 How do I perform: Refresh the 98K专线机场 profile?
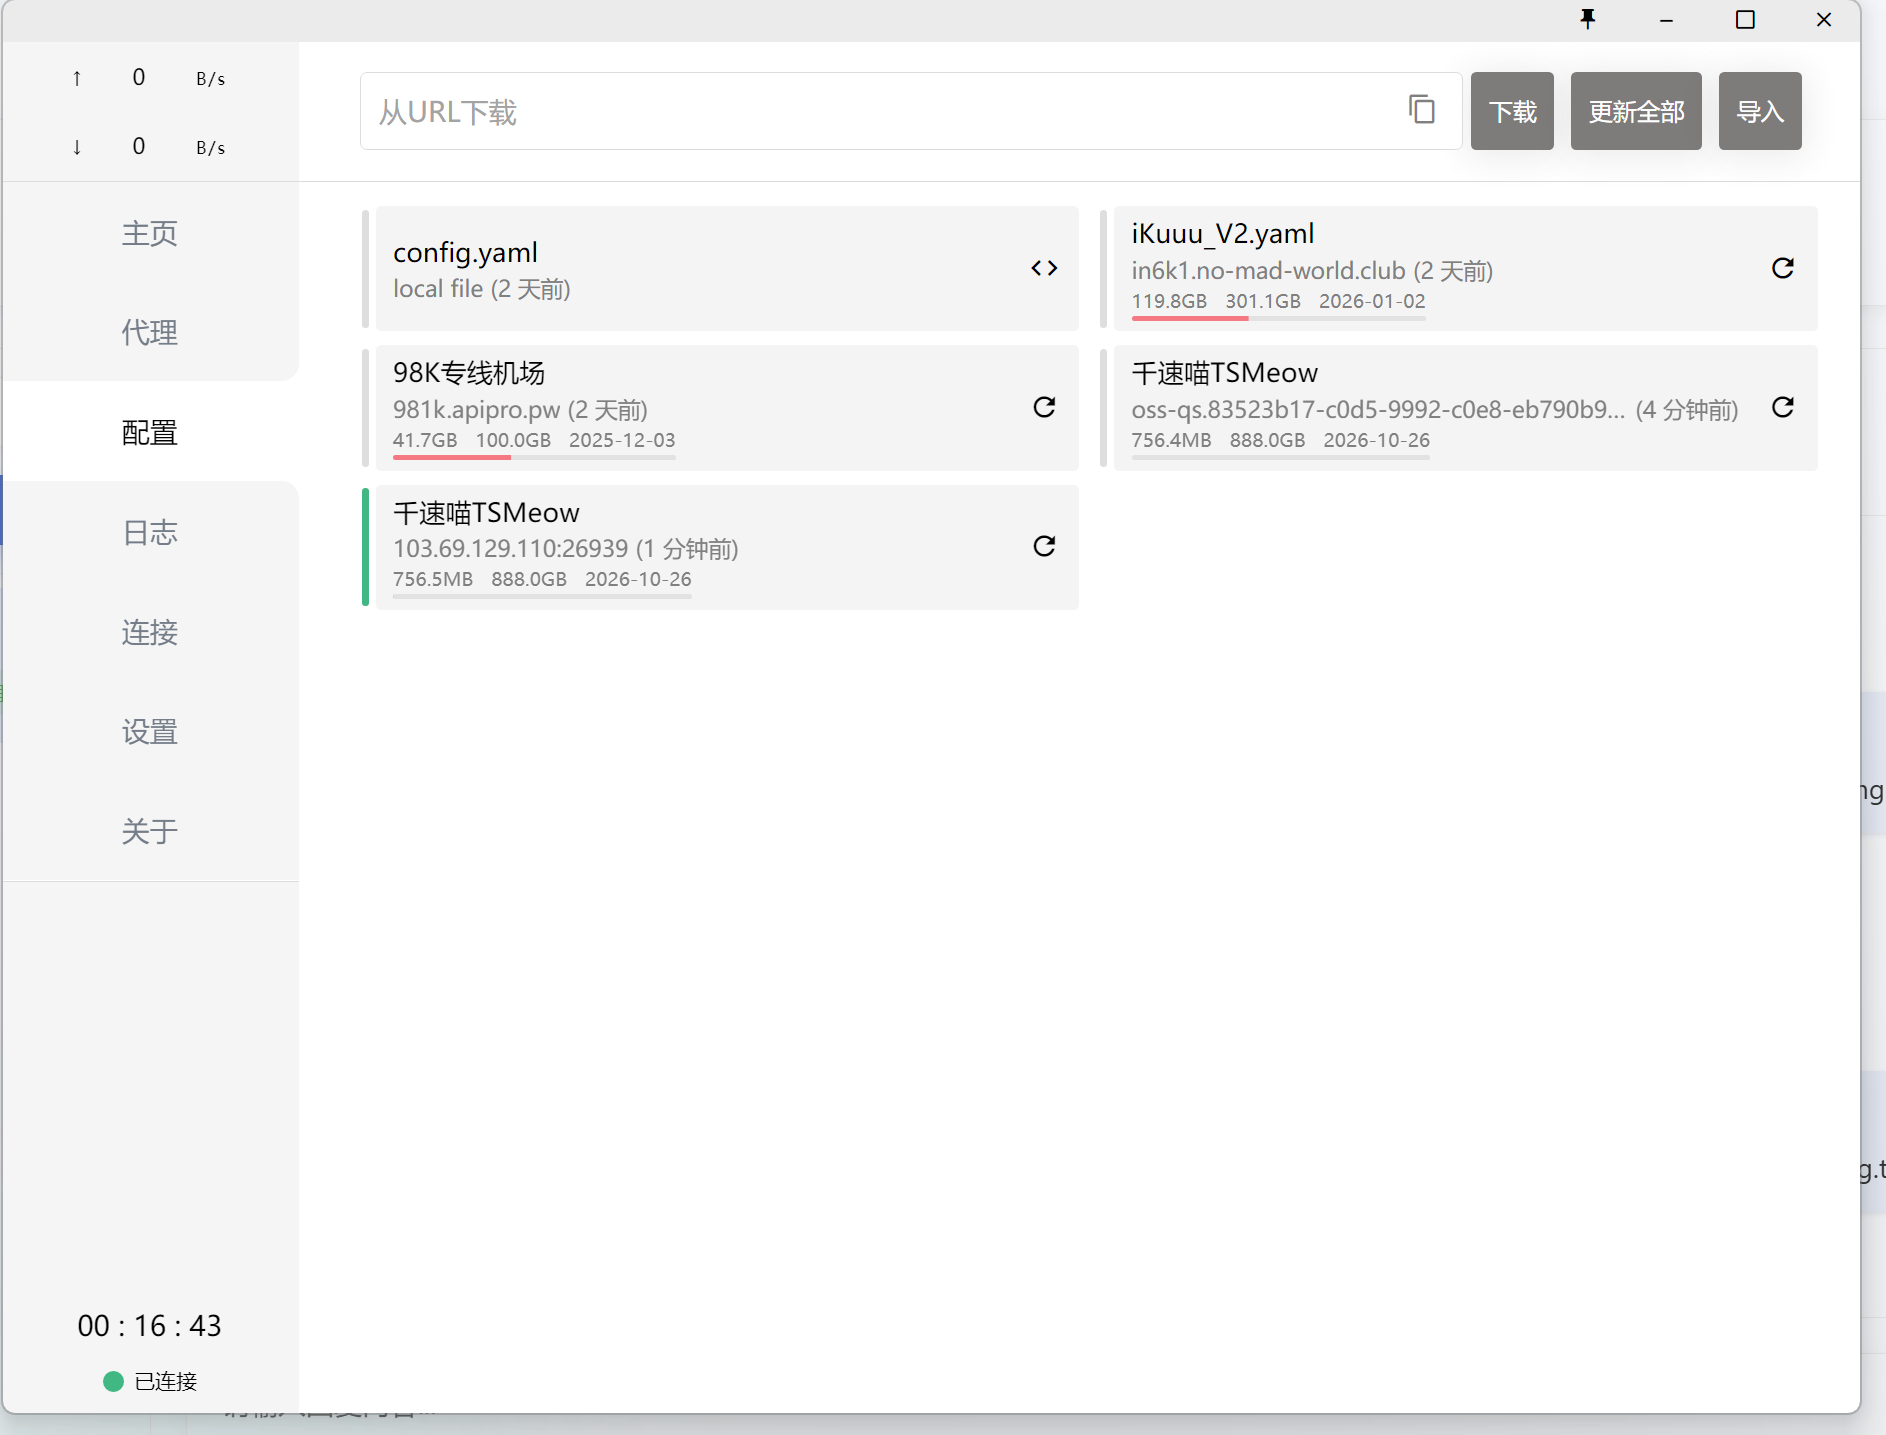point(1044,407)
